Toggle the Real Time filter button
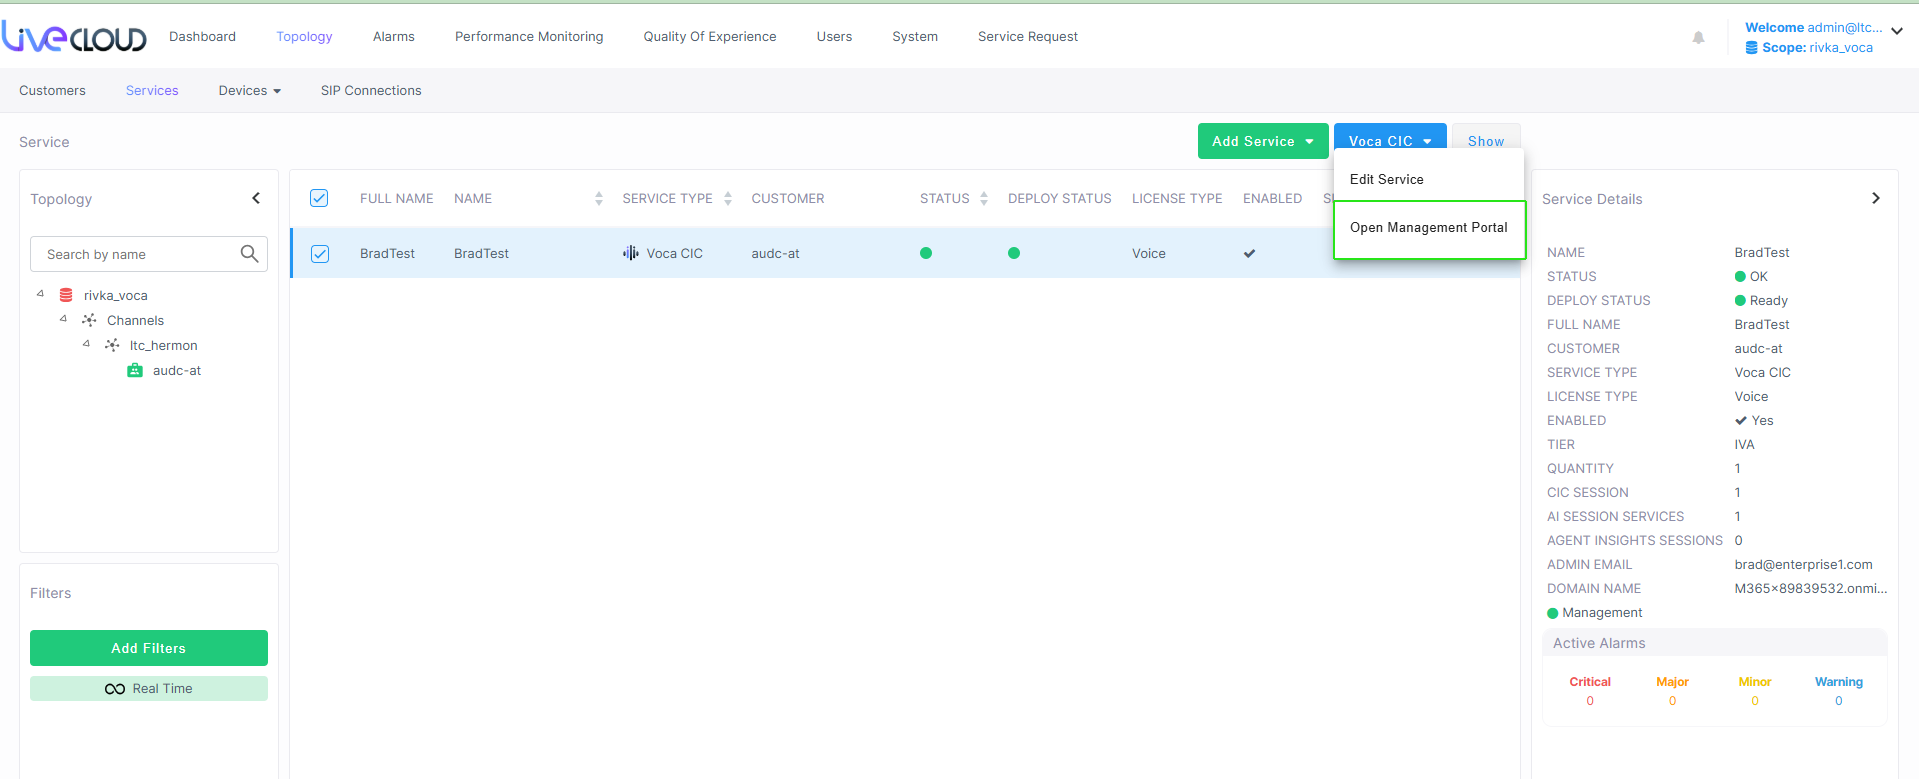Viewport: 1919px width, 779px height. pos(149,689)
